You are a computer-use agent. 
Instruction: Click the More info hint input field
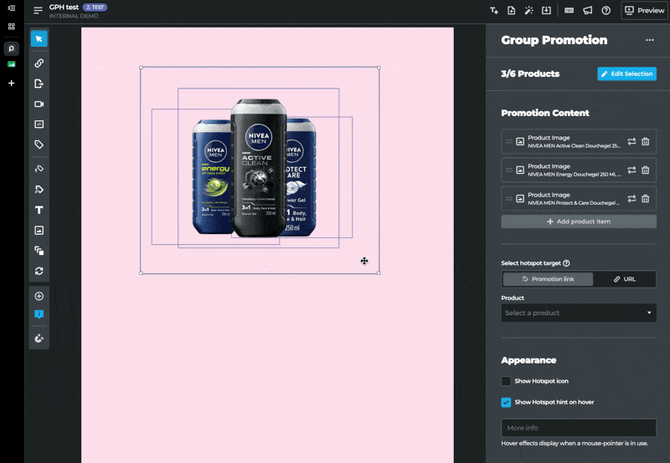579,428
